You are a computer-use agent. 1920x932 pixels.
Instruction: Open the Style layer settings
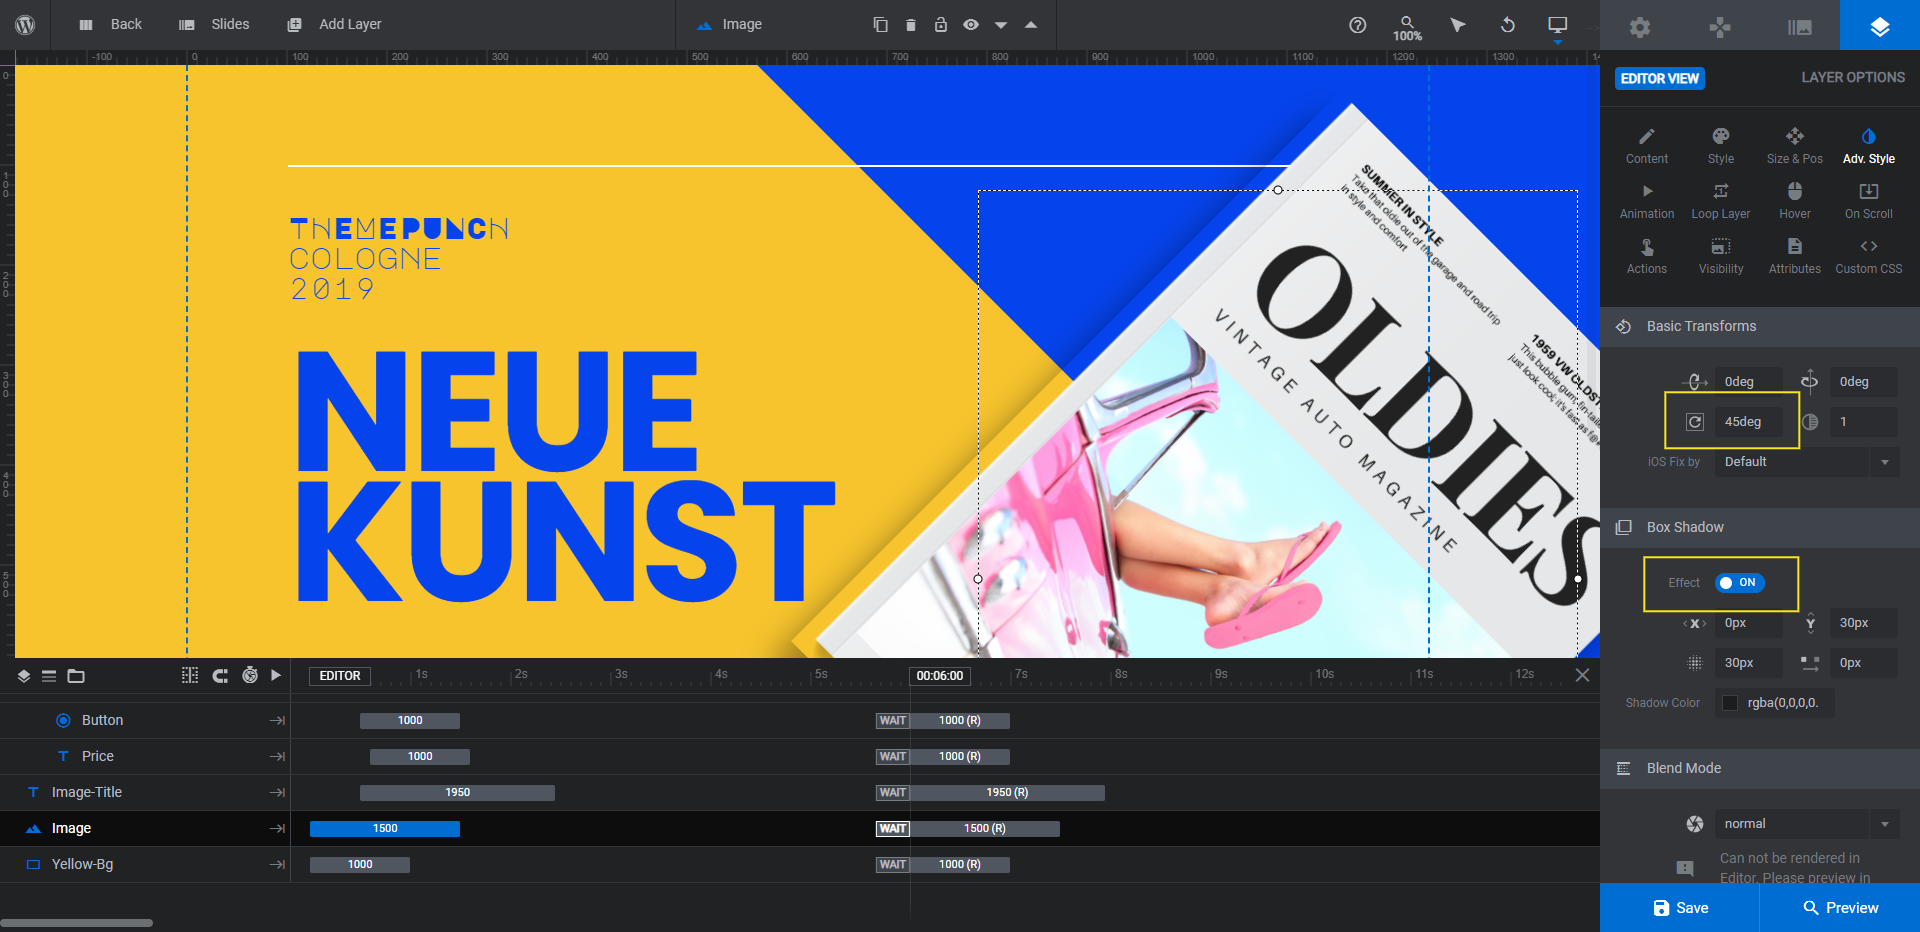[1721, 146]
